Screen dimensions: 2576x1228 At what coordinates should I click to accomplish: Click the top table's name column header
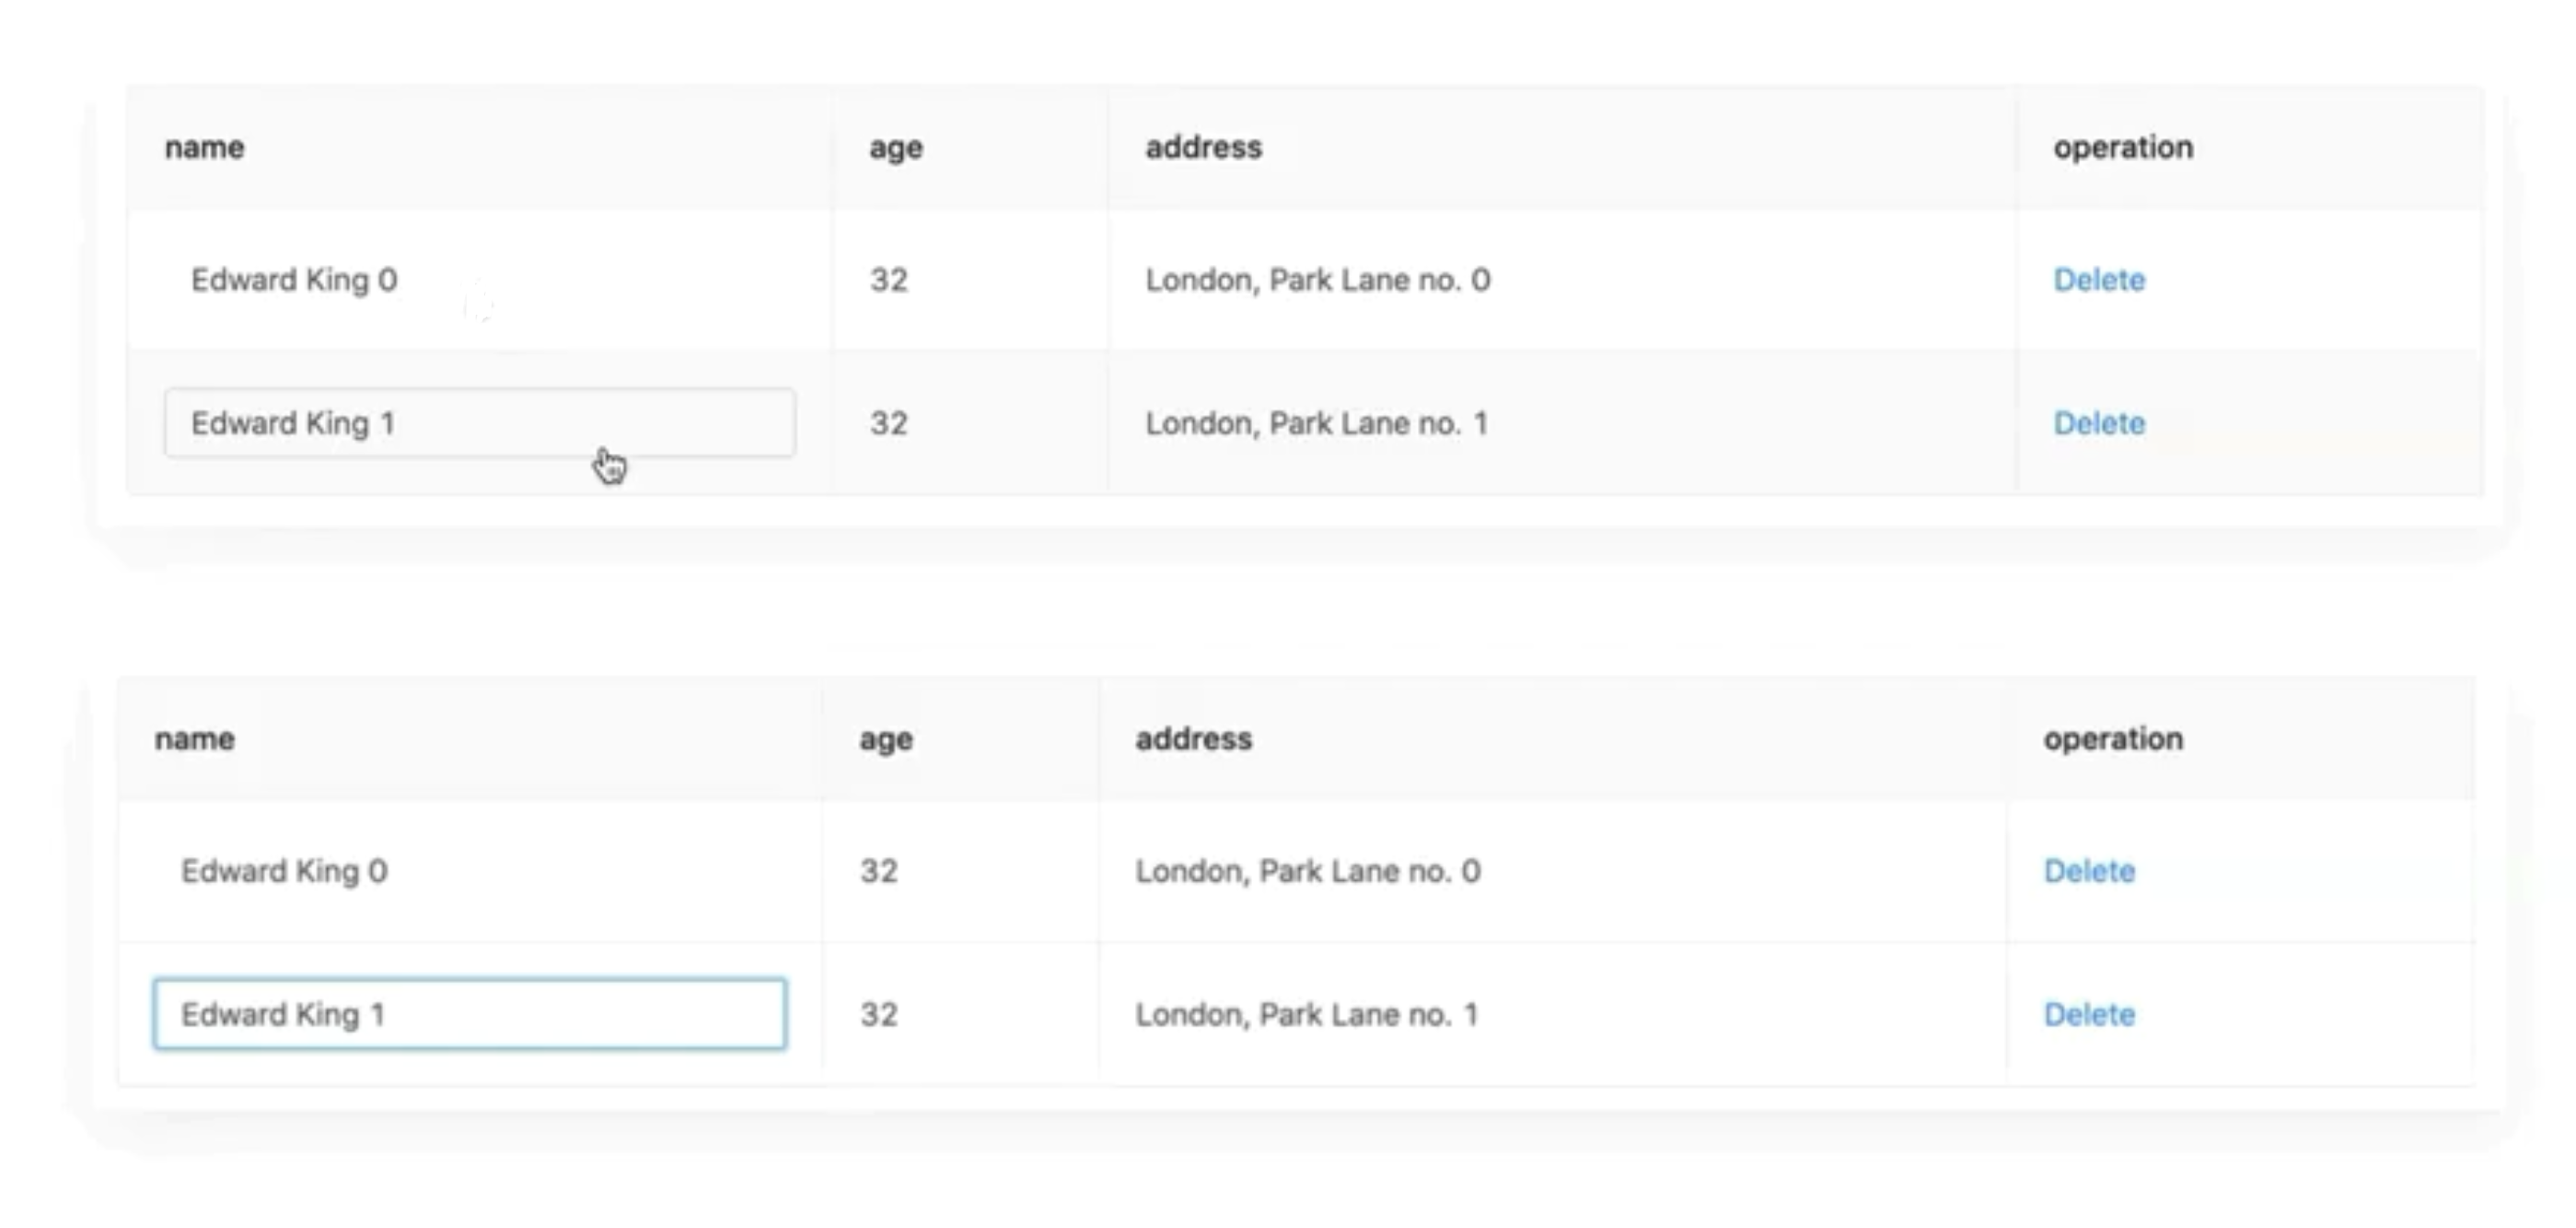coord(205,148)
